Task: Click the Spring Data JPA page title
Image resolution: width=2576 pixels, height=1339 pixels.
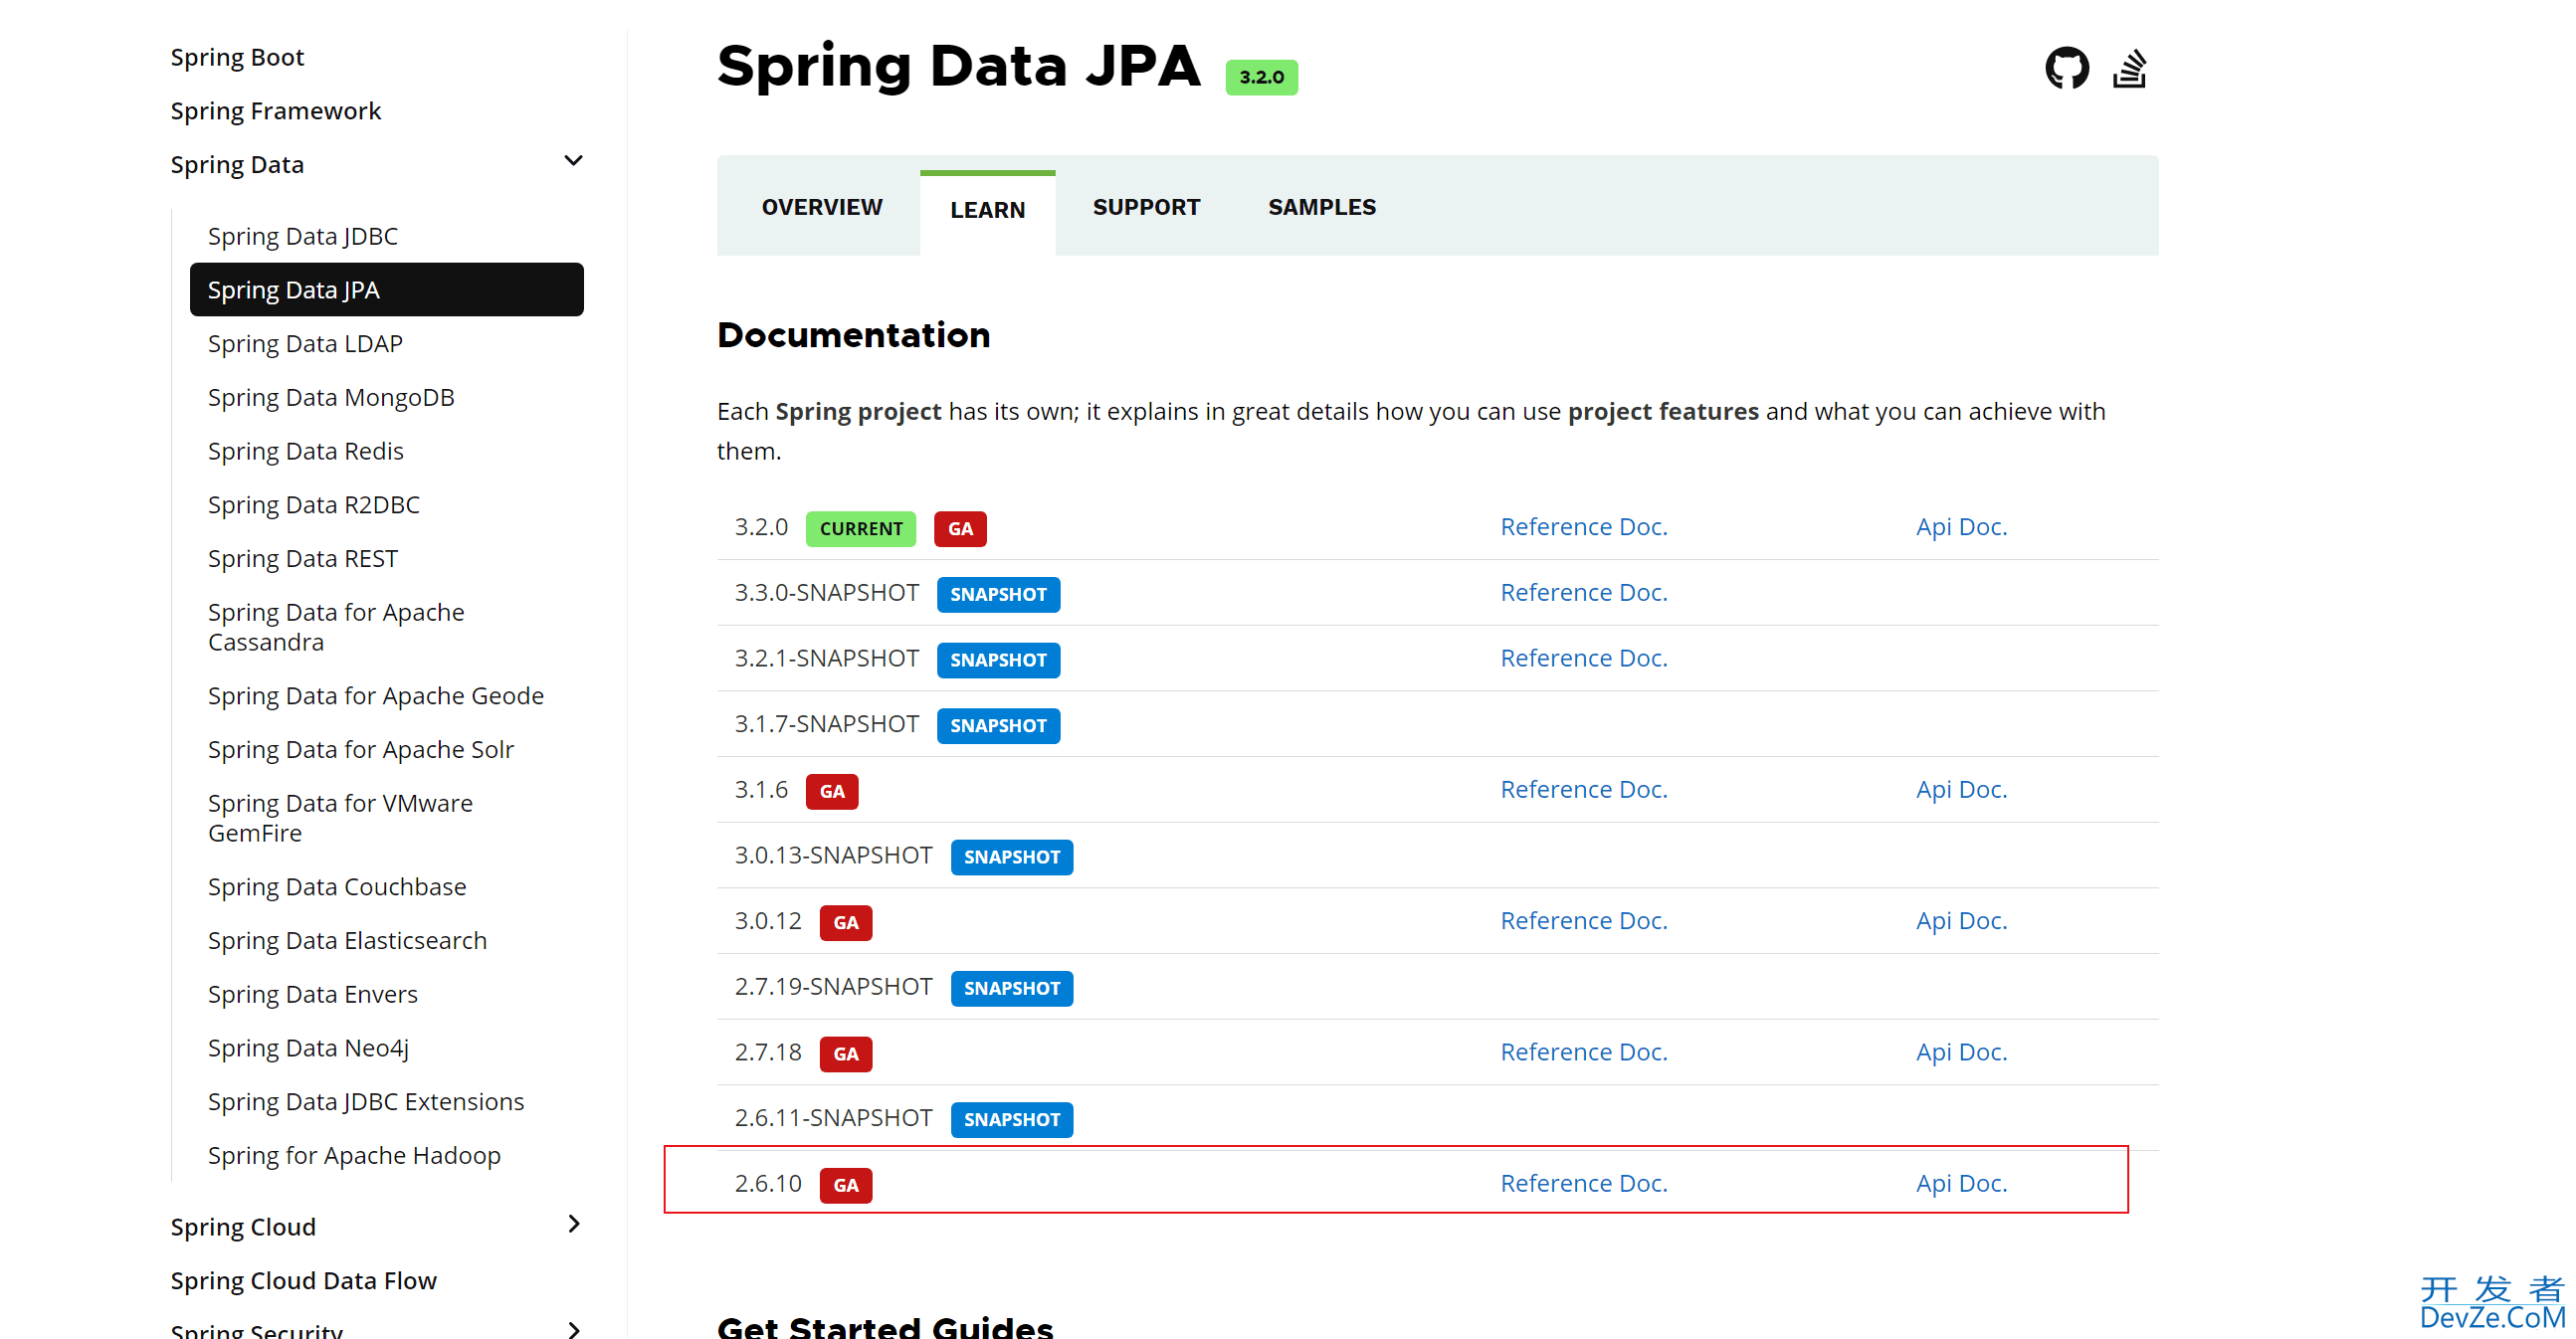Action: [958, 66]
